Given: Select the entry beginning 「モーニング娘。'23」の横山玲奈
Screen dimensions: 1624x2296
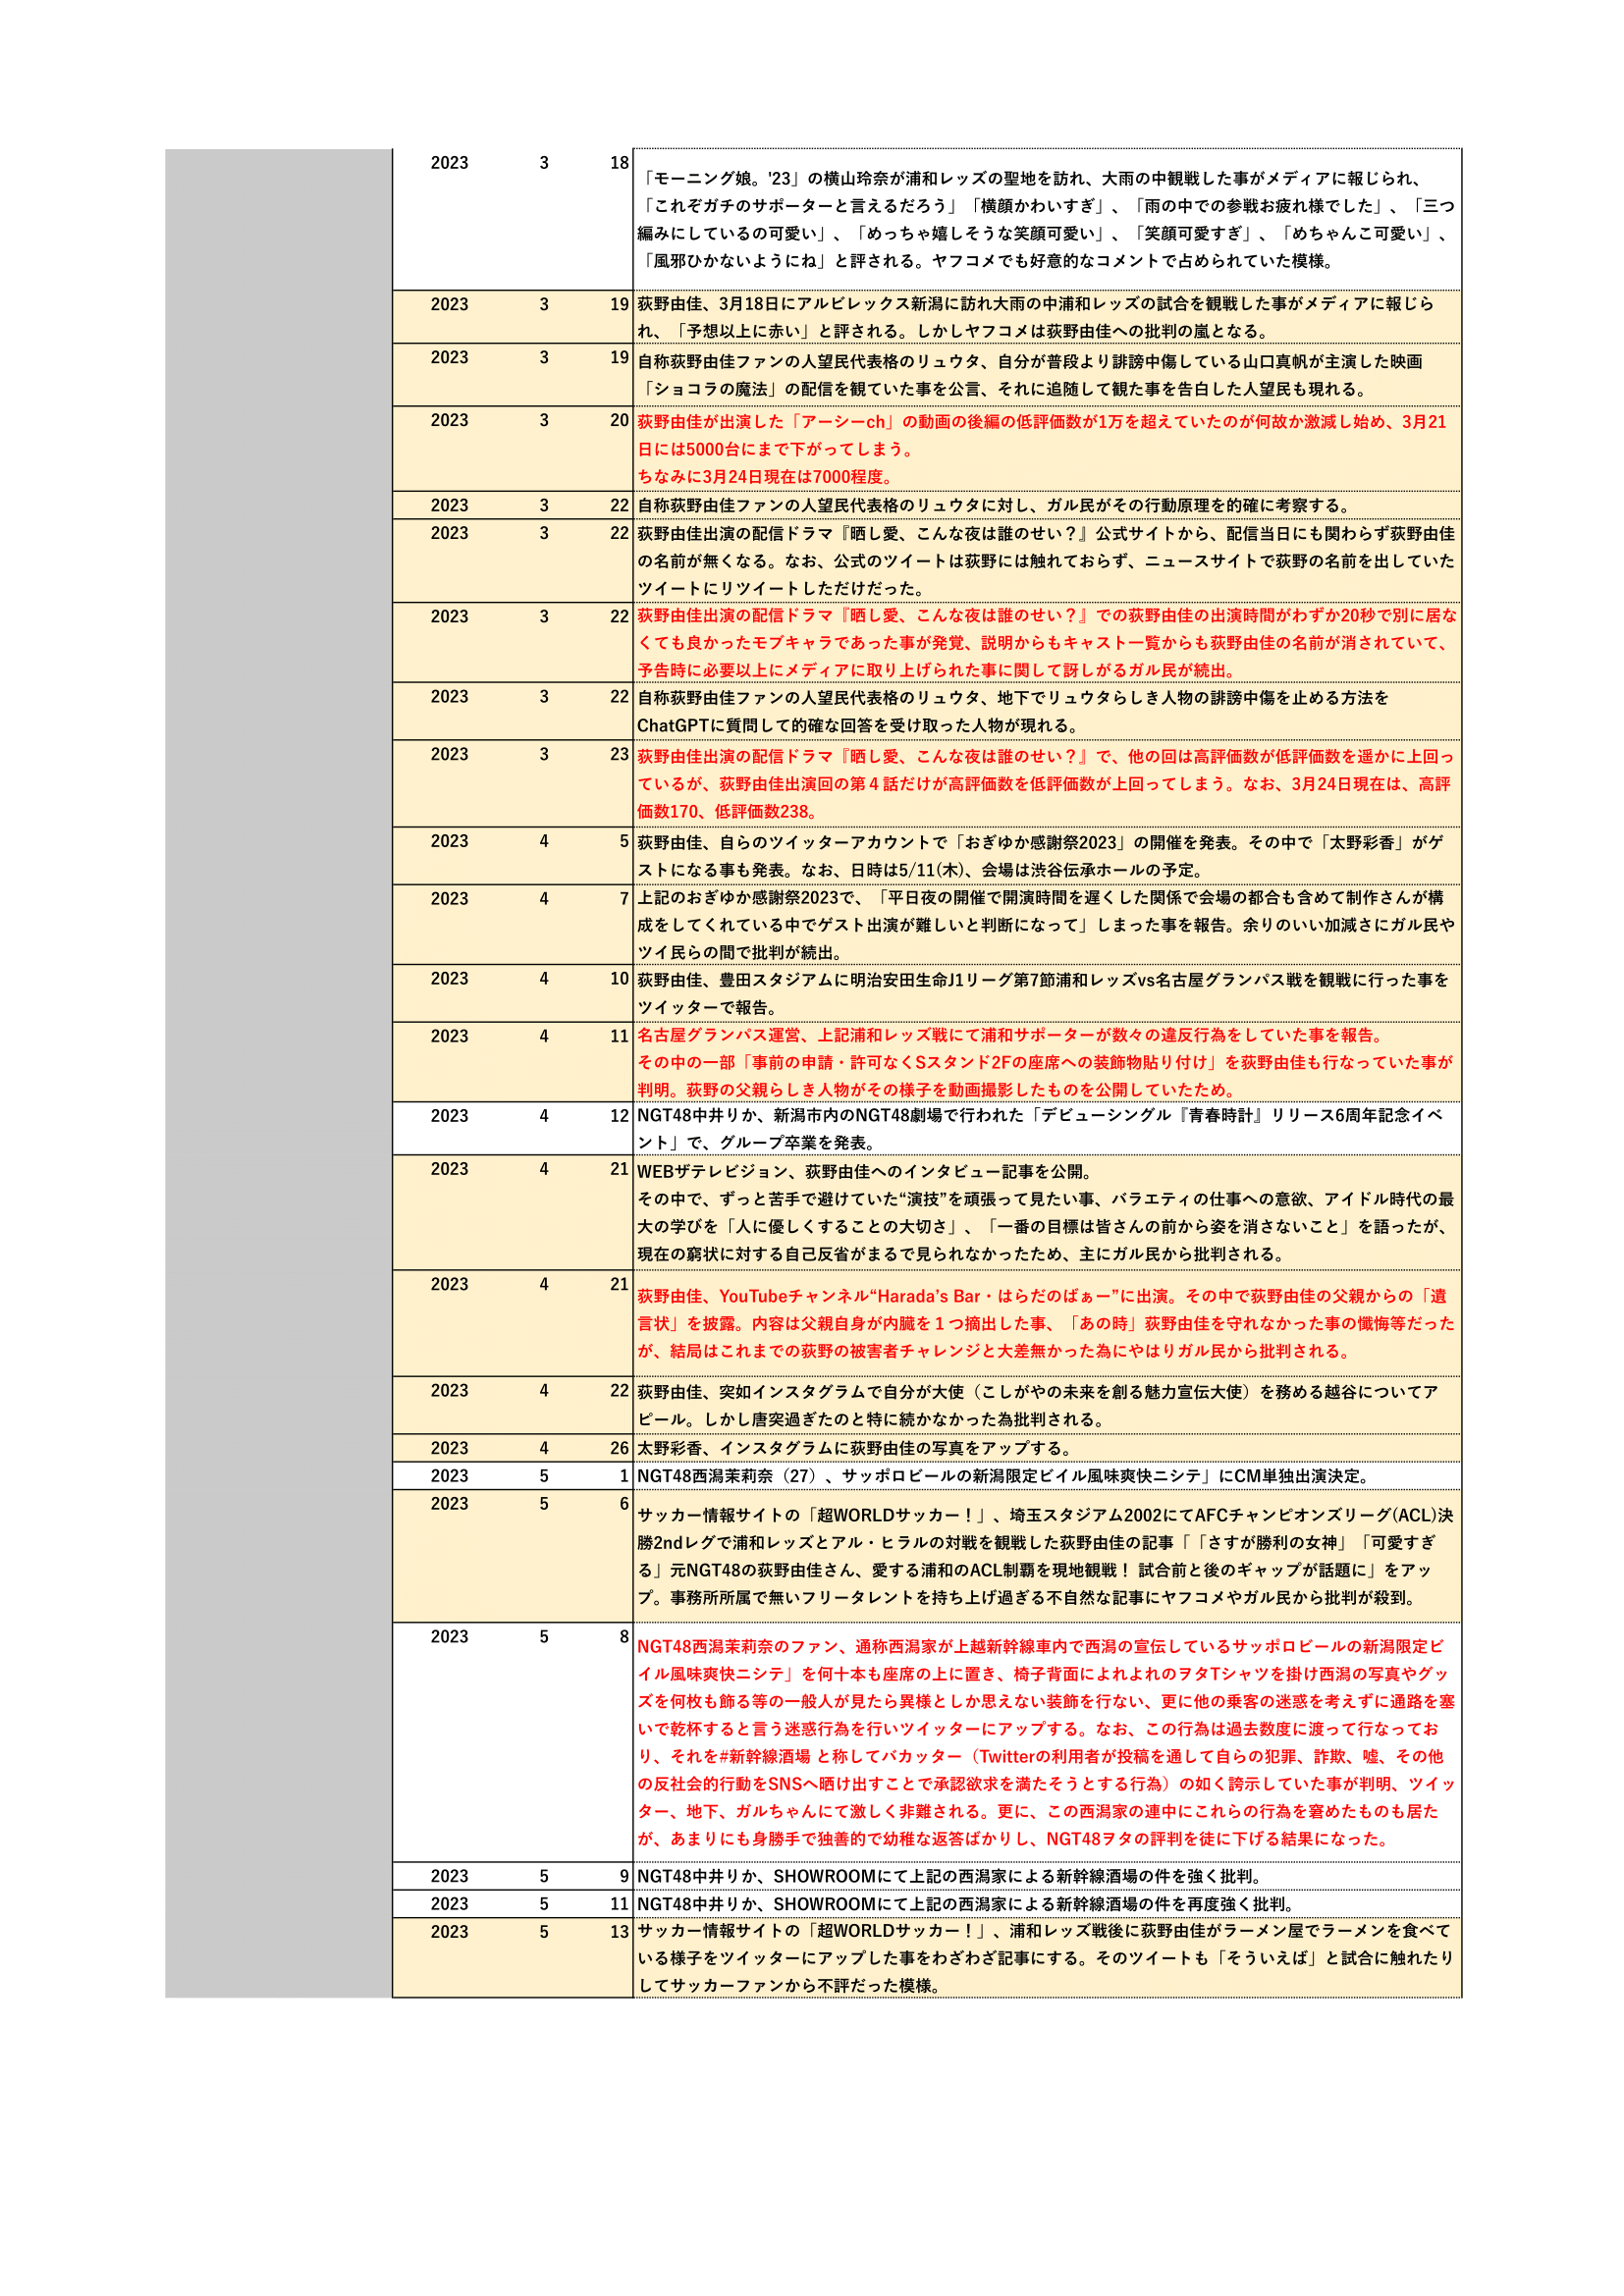Looking at the screenshot, I should click(1047, 220).
